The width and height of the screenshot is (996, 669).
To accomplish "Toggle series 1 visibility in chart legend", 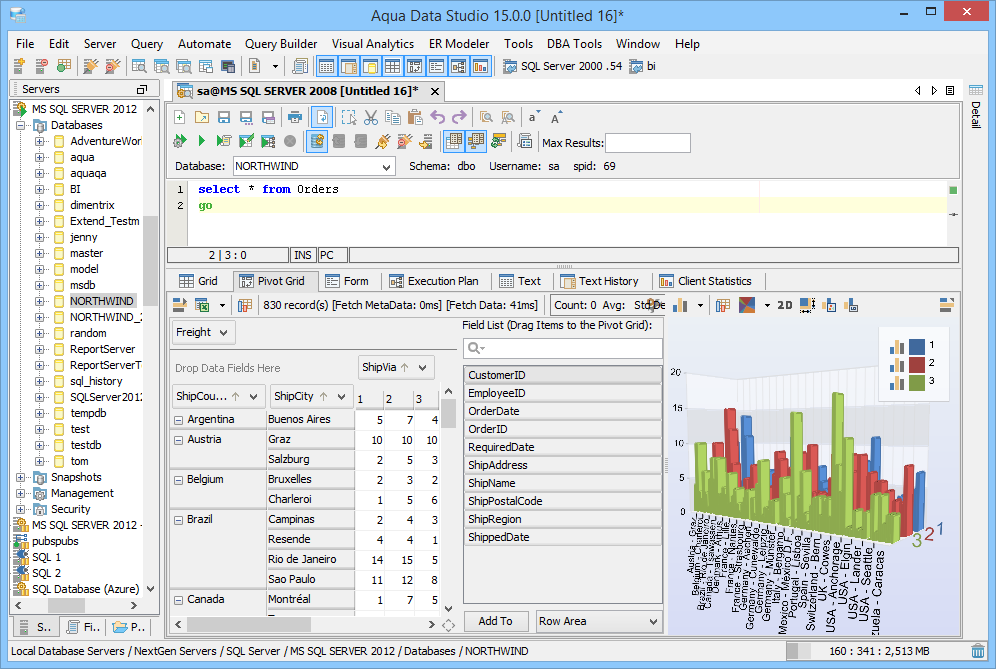I will (x=916, y=346).
